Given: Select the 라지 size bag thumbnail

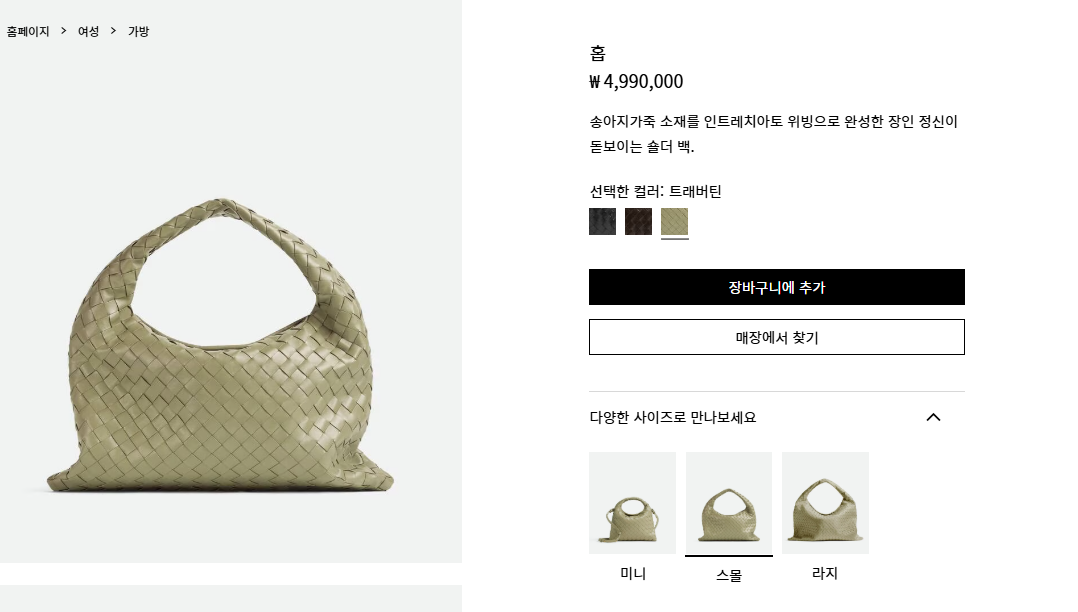Looking at the screenshot, I should pyautogui.click(x=825, y=503).
